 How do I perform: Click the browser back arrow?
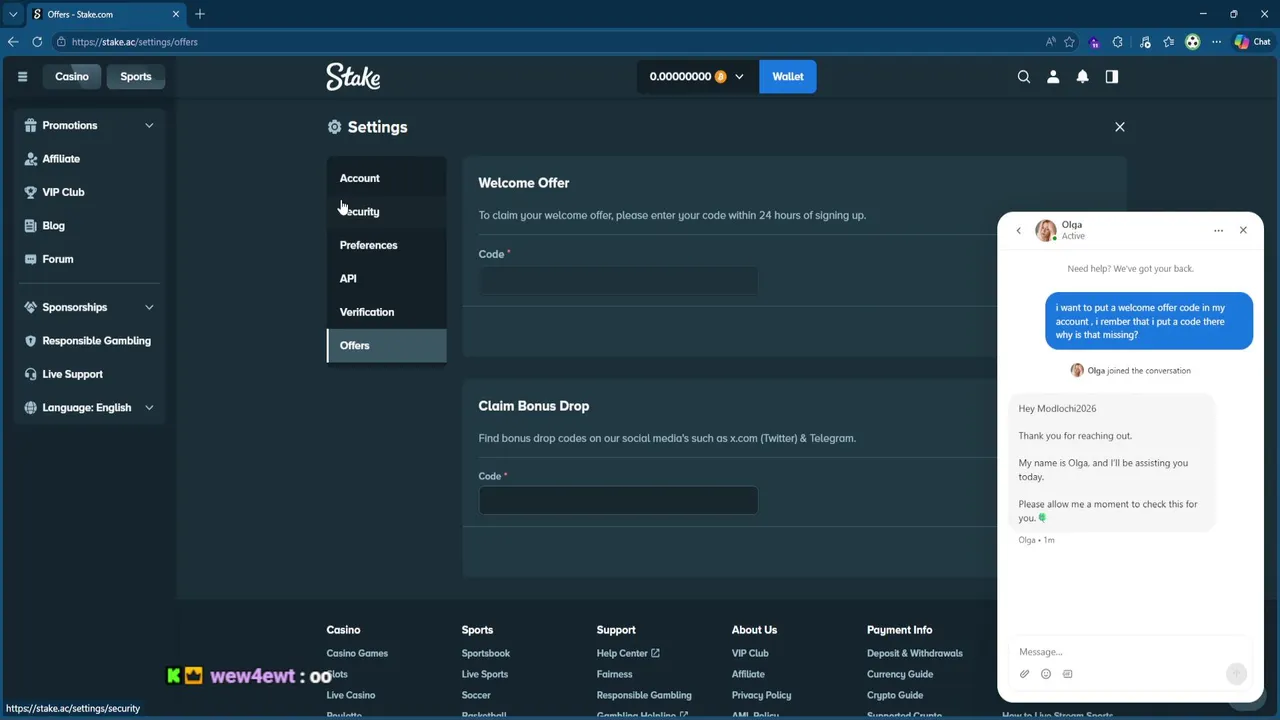pos(13,42)
